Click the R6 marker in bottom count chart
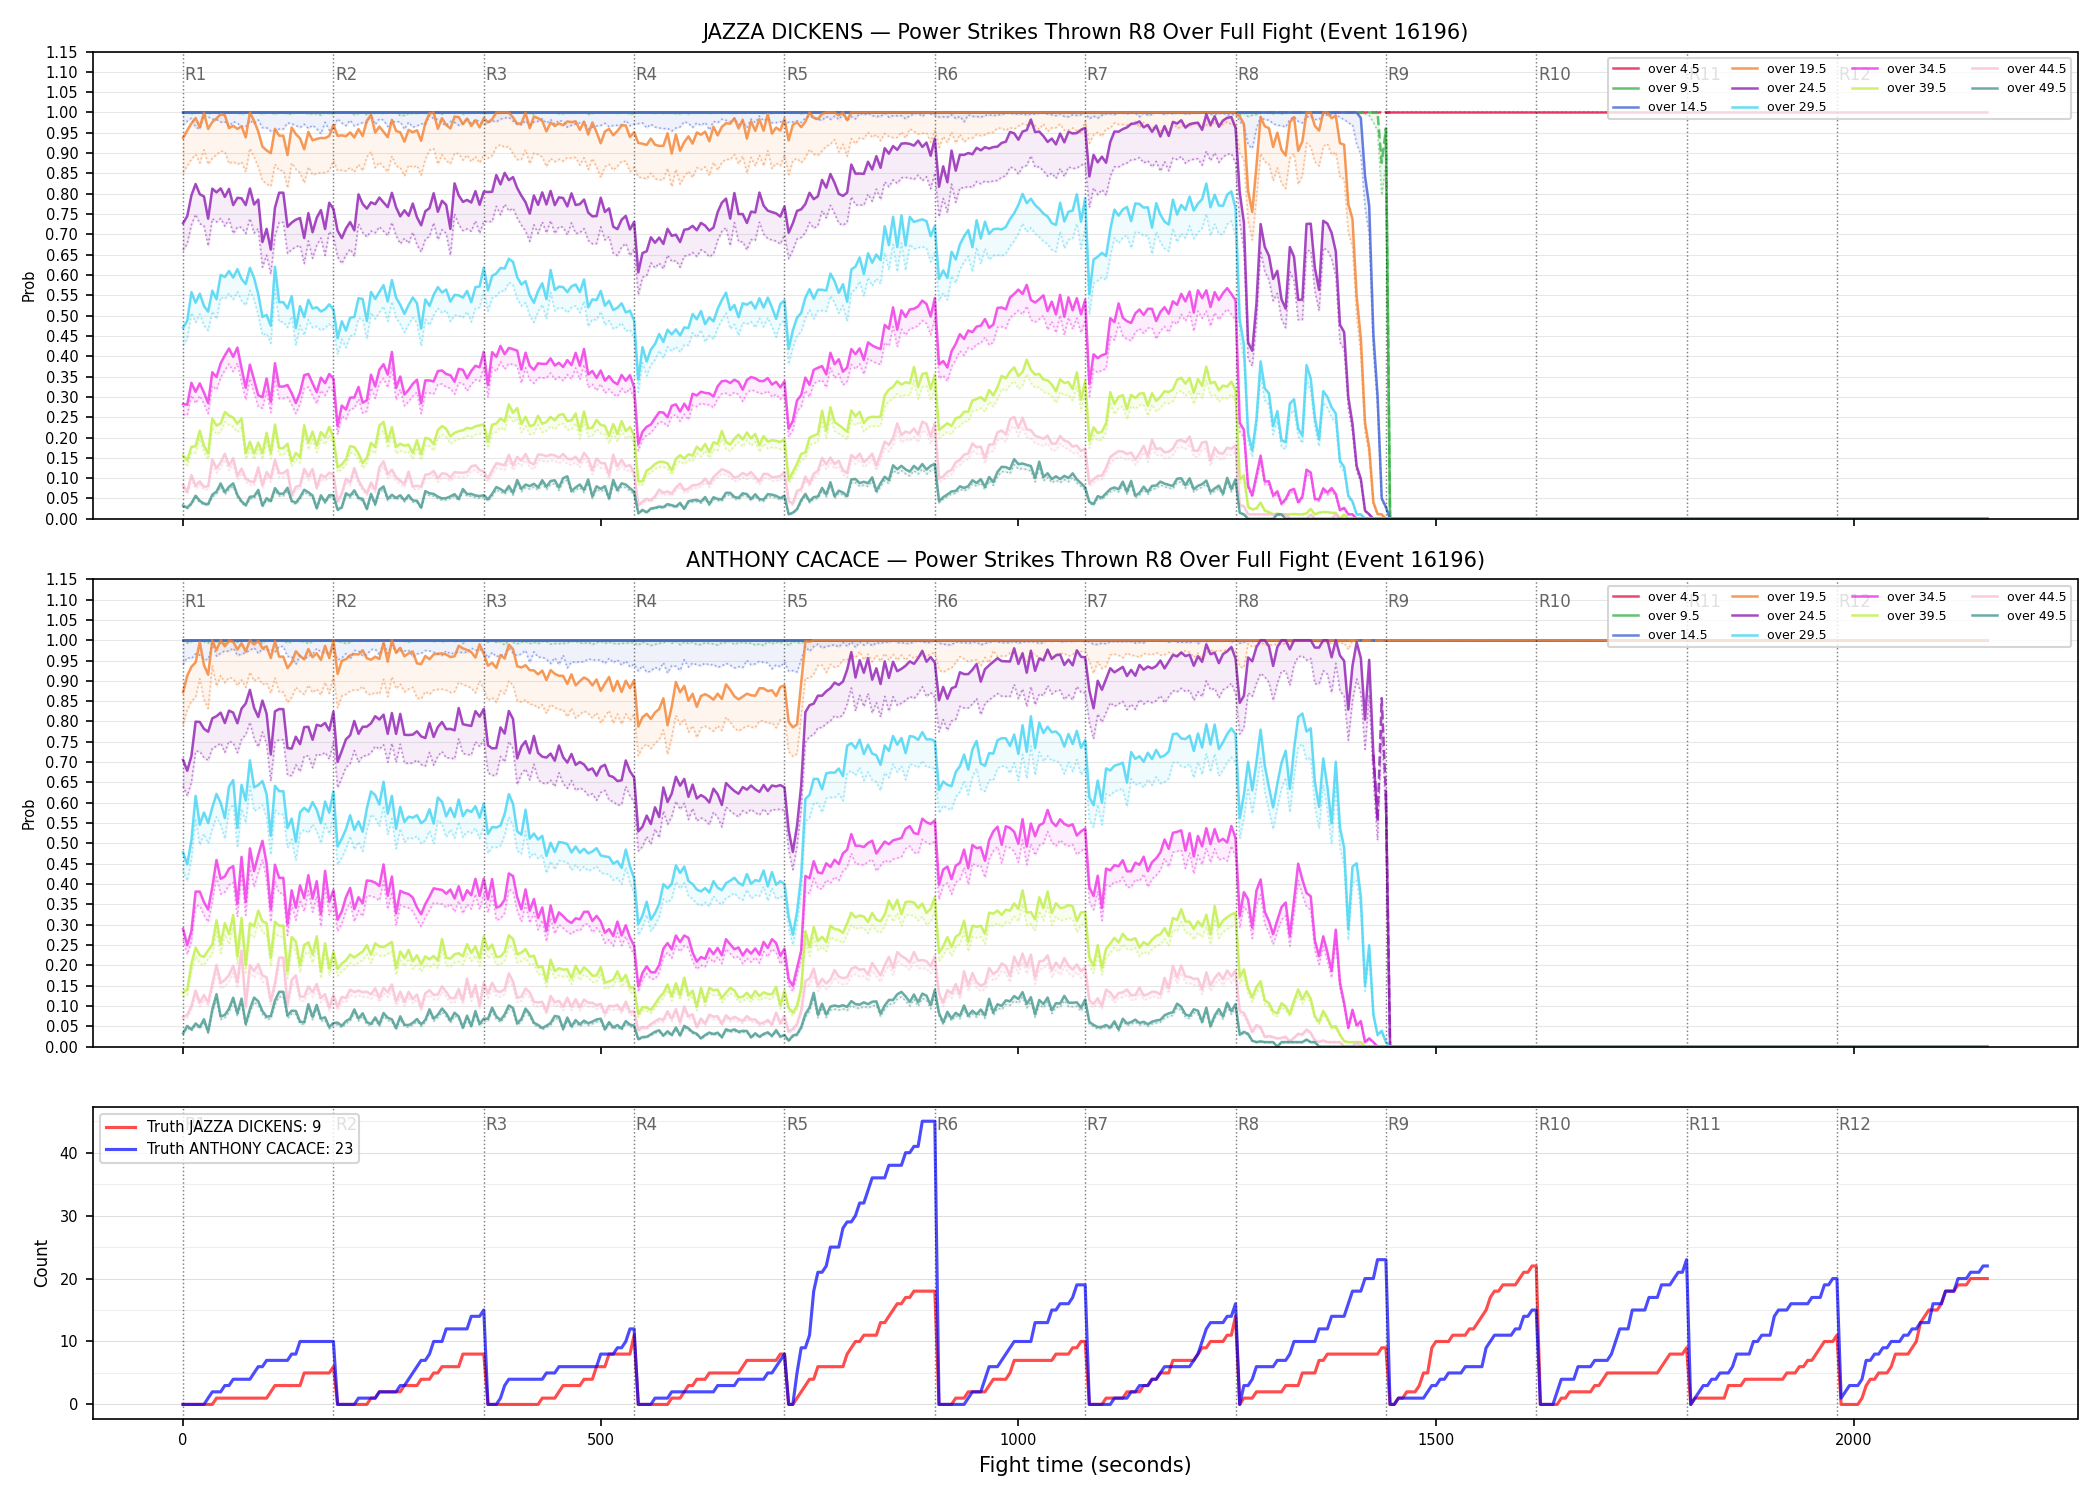The height and width of the screenshot is (1500, 2100). [x=947, y=1124]
